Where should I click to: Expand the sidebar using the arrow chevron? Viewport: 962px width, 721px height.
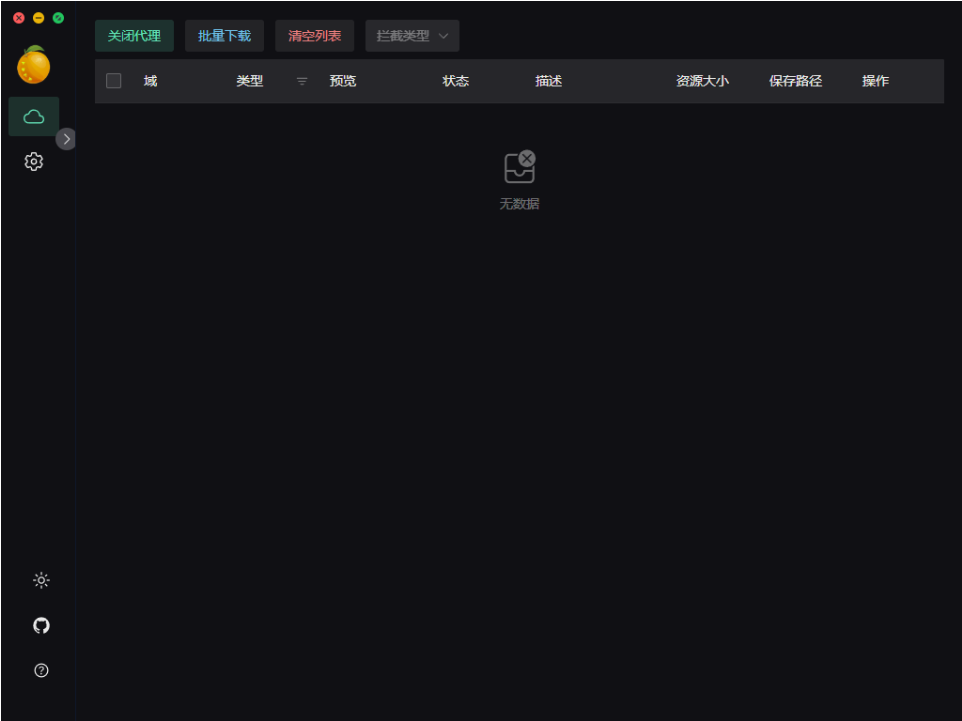click(66, 139)
